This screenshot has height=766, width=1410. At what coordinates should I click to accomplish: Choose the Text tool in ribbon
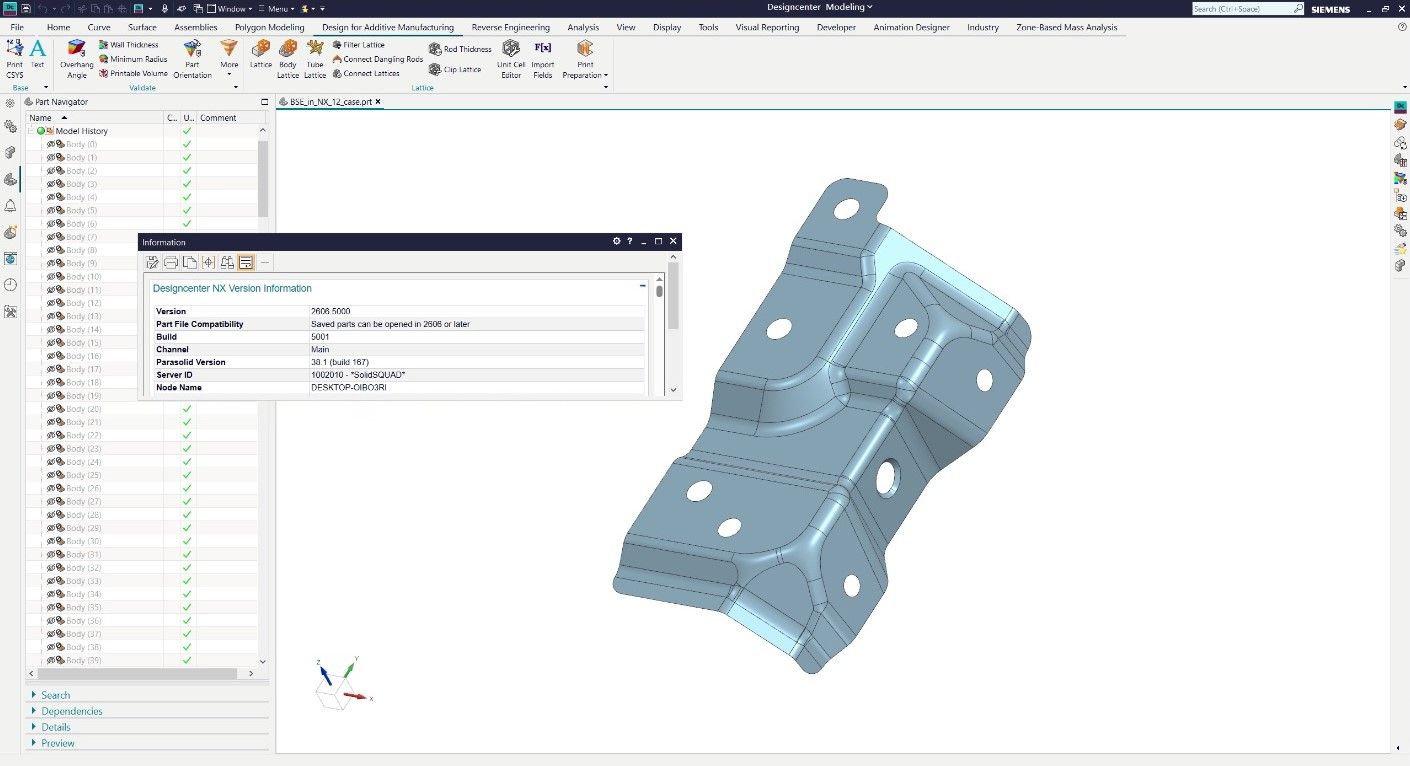pos(37,55)
